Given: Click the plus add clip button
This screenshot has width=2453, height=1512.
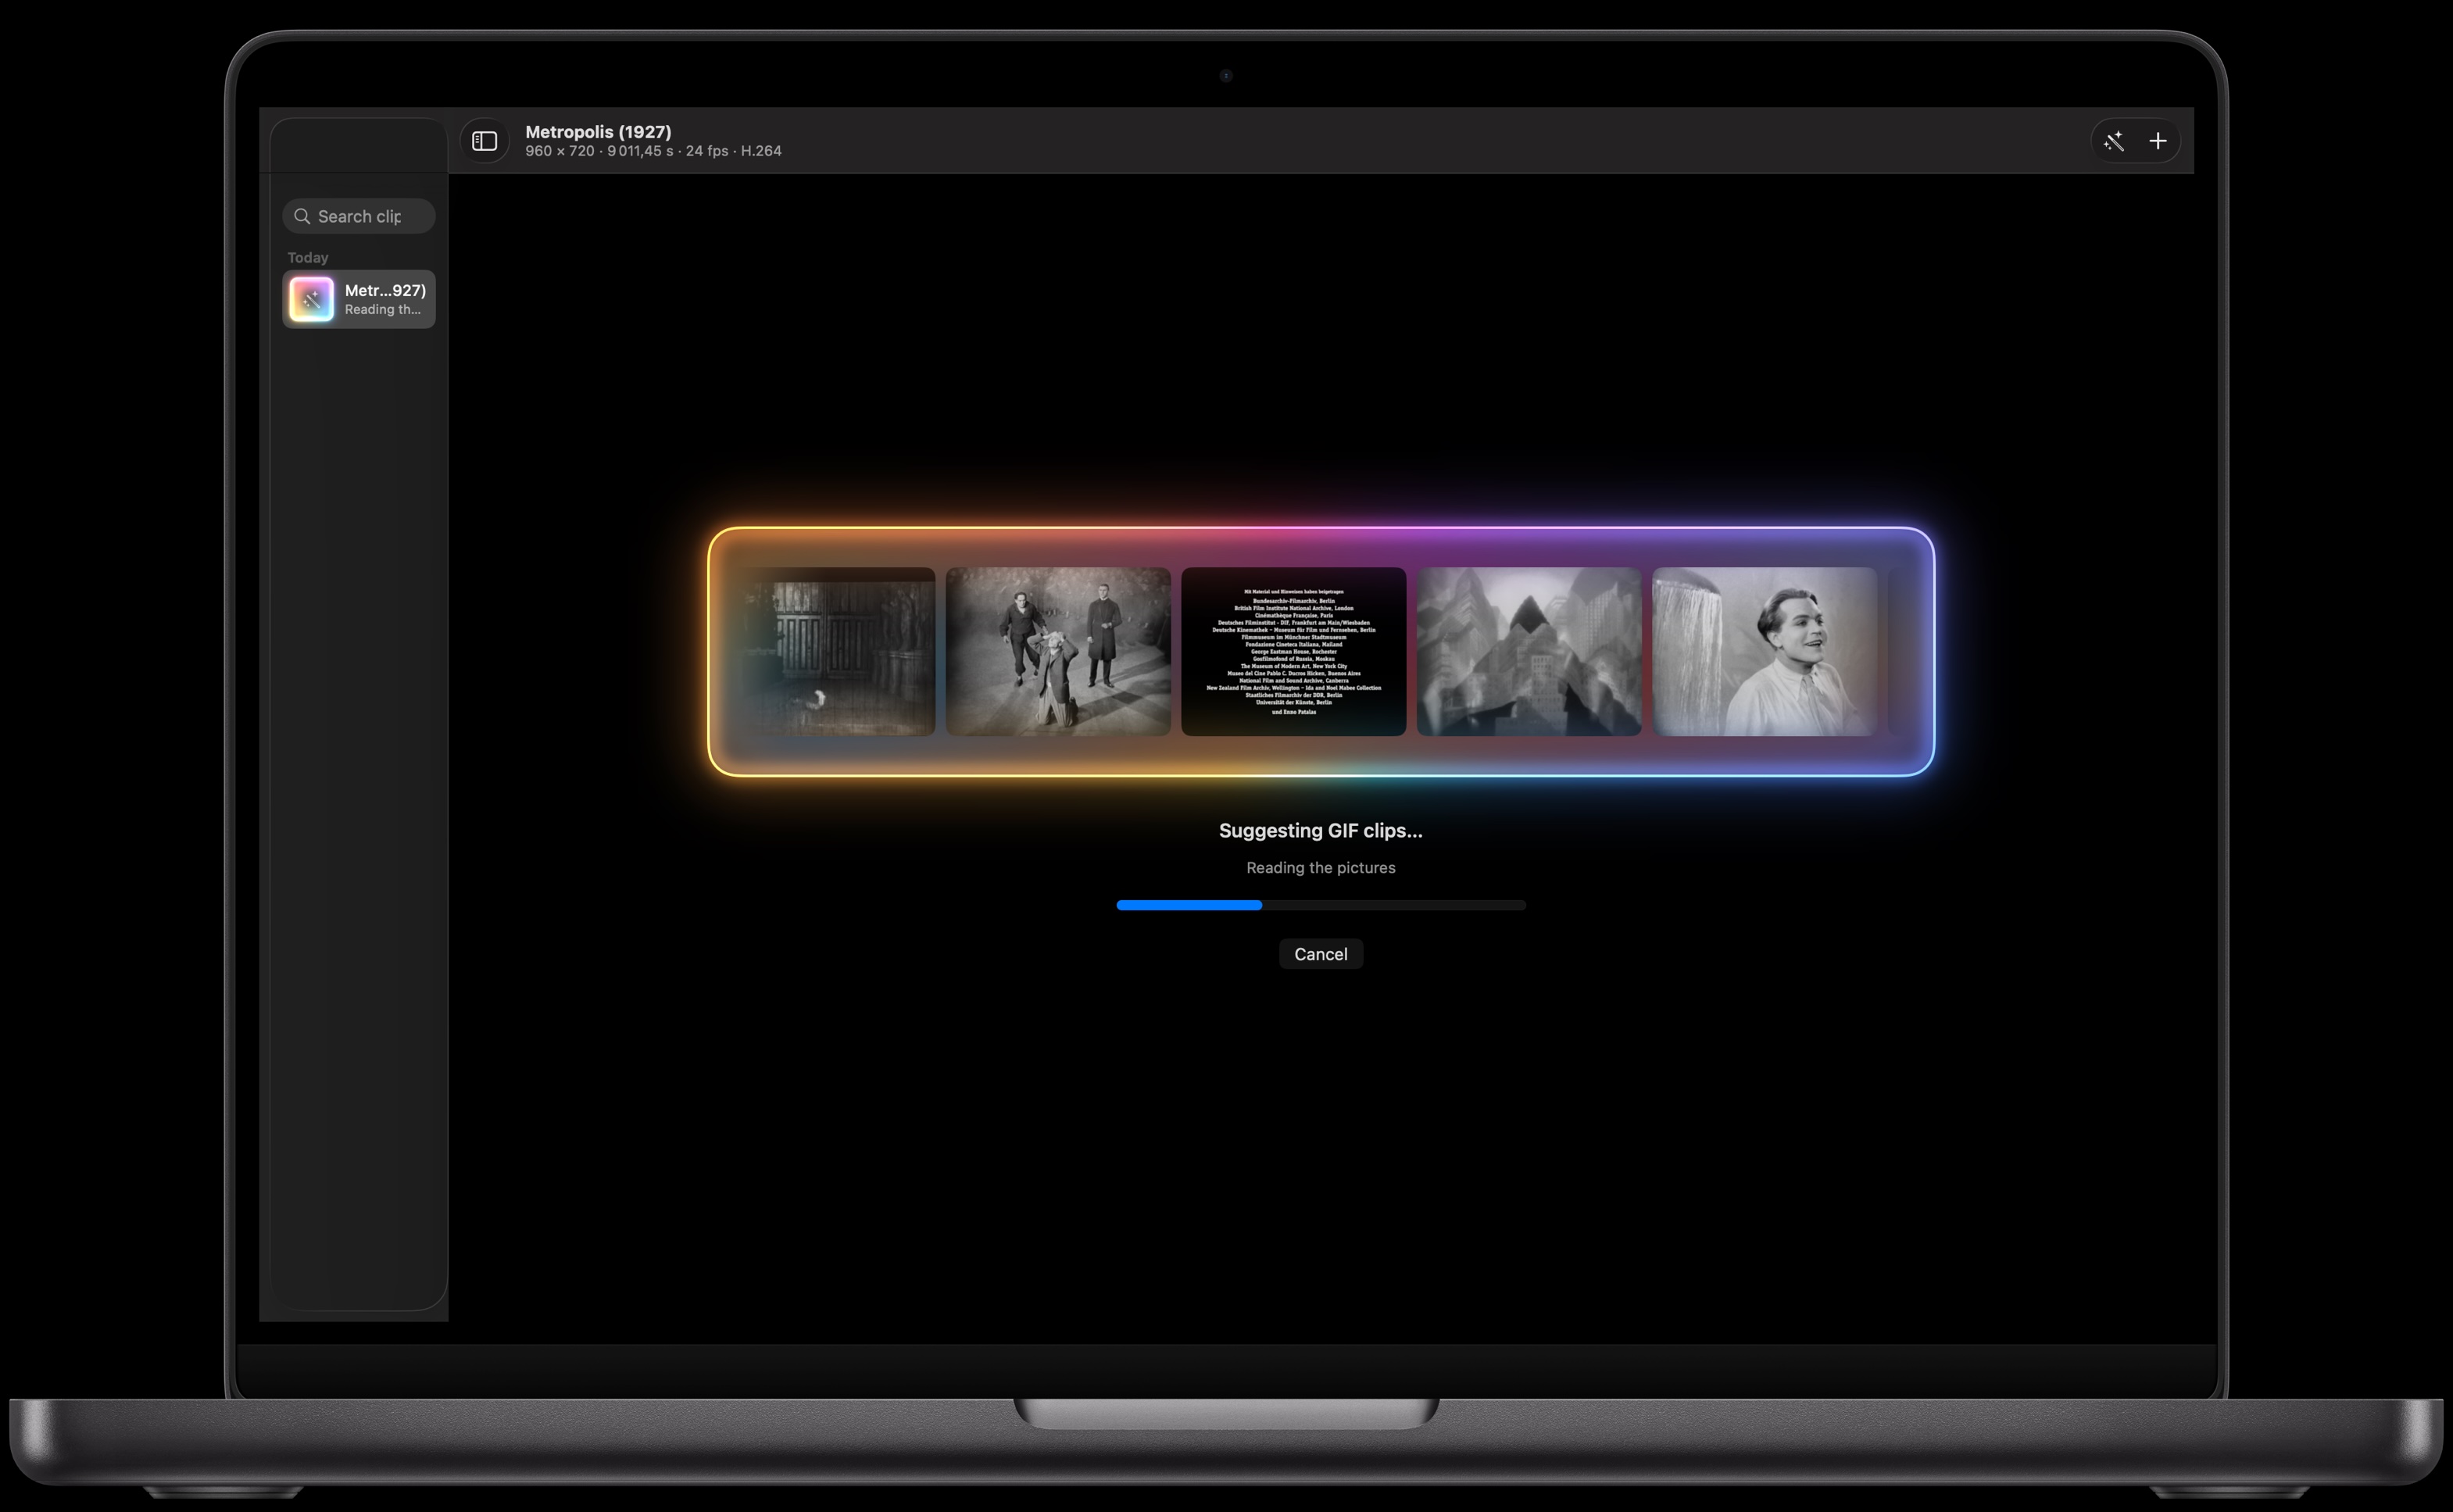Looking at the screenshot, I should click(x=2158, y=141).
